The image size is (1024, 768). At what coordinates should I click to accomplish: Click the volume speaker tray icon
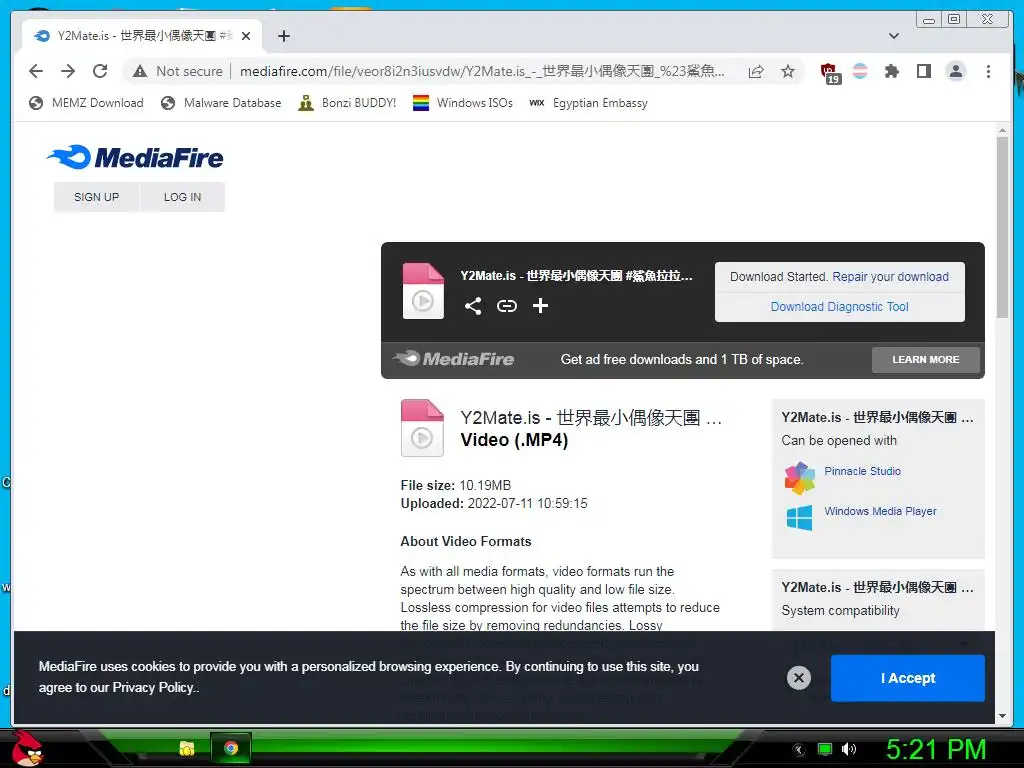(848, 749)
